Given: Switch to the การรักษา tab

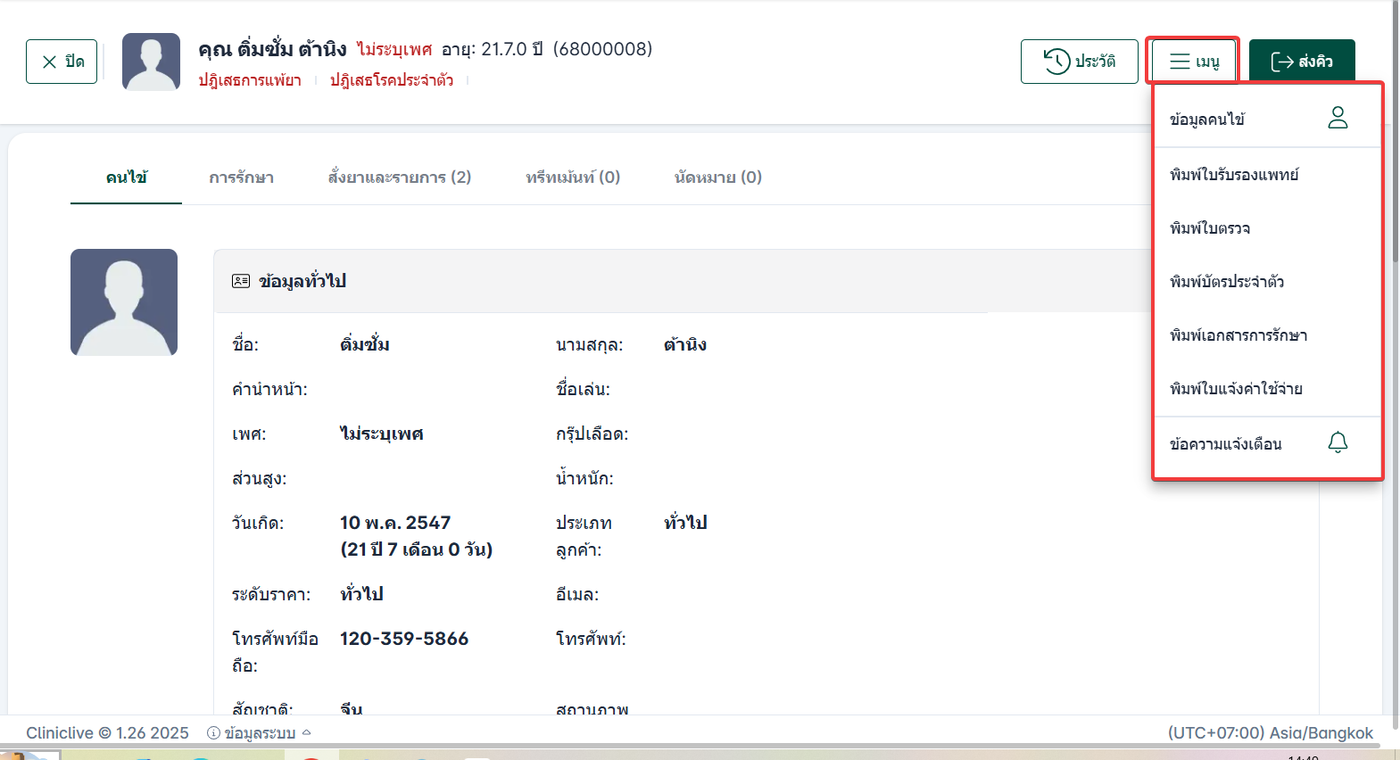Looking at the screenshot, I should [x=241, y=178].
